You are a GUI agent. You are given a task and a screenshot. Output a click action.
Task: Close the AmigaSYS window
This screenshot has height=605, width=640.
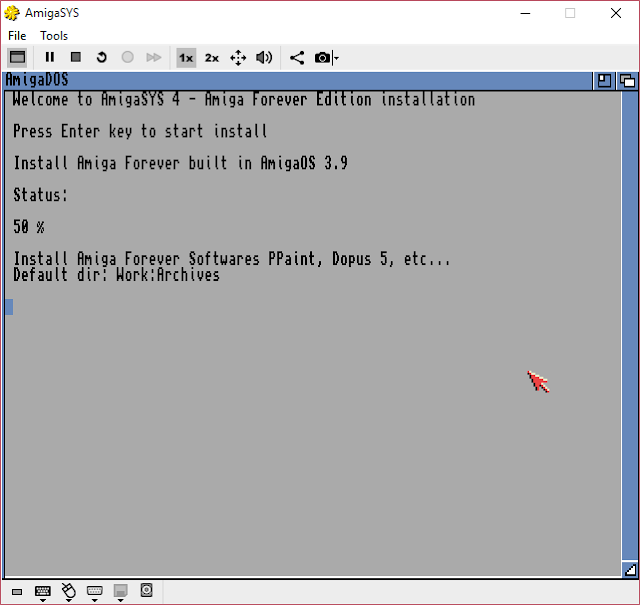616,13
